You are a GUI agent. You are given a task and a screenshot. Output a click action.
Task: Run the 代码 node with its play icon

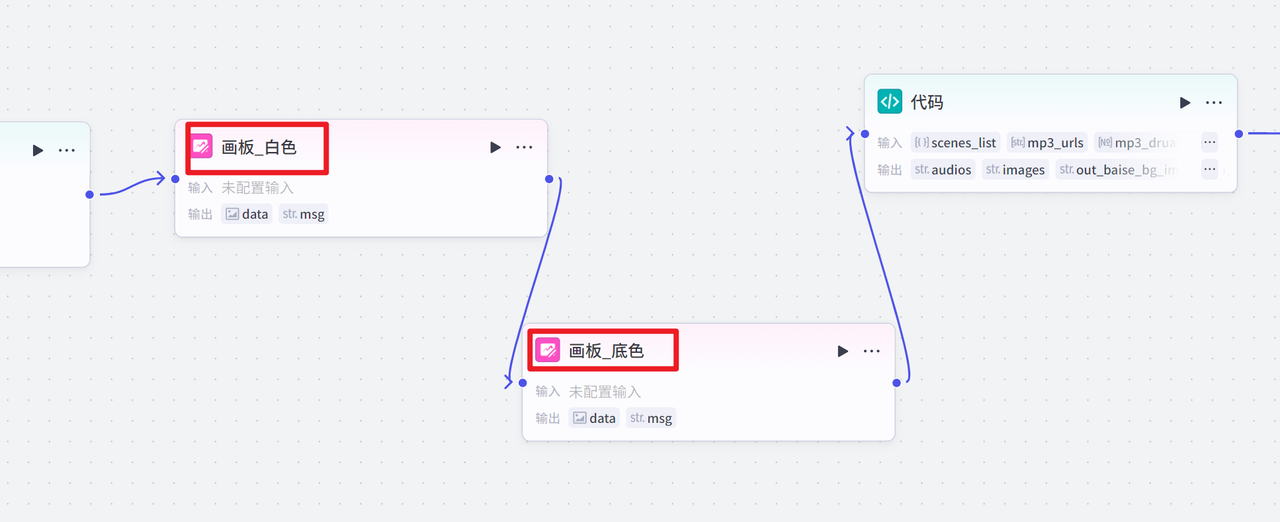click(x=1185, y=102)
